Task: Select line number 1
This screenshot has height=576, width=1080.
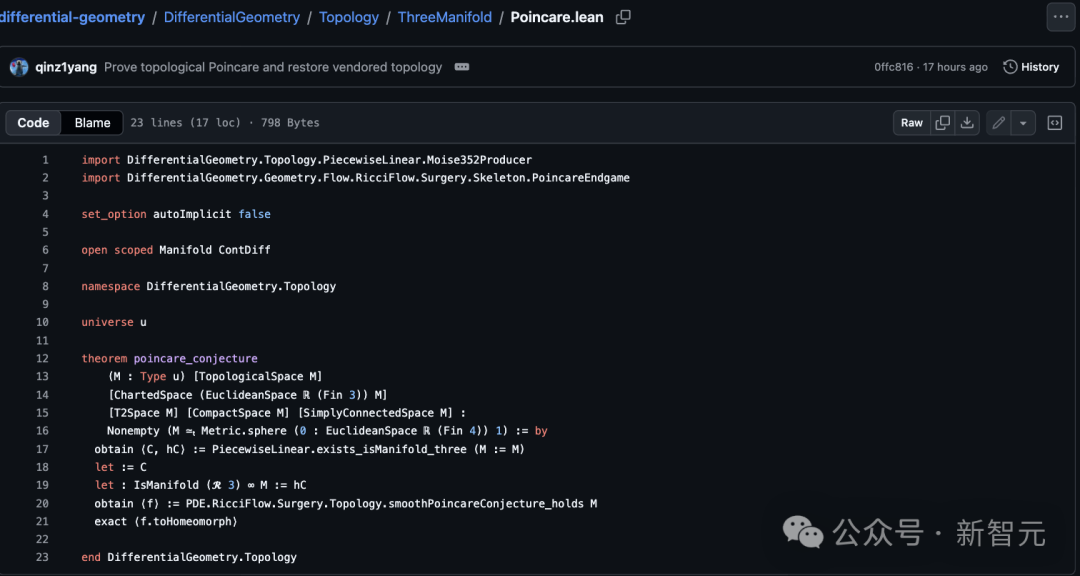Action: click(45, 160)
